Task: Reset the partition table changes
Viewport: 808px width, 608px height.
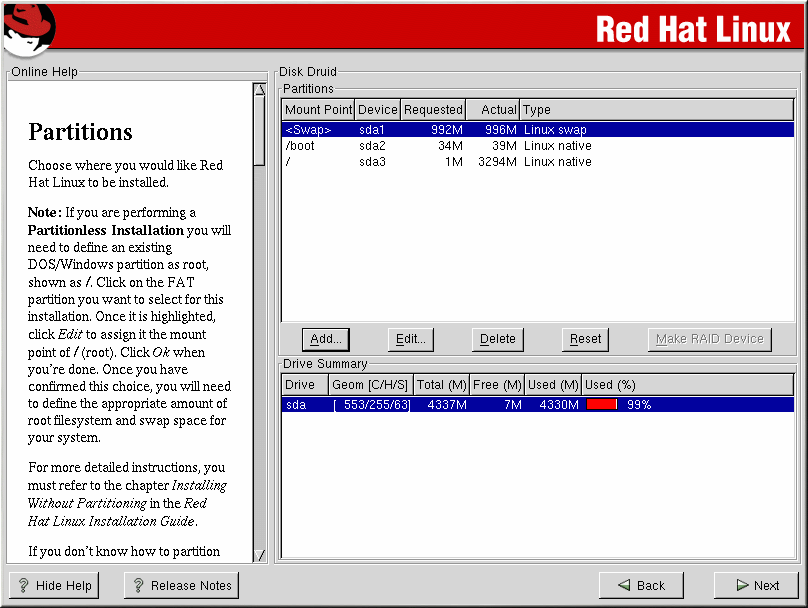Action: tap(585, 339)
